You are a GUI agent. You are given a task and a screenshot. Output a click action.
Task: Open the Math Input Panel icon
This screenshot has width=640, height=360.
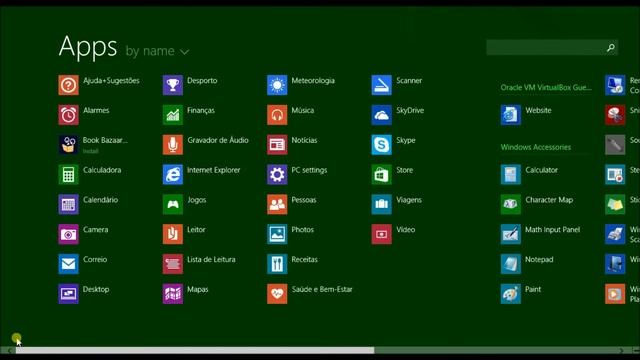(511, 234)
